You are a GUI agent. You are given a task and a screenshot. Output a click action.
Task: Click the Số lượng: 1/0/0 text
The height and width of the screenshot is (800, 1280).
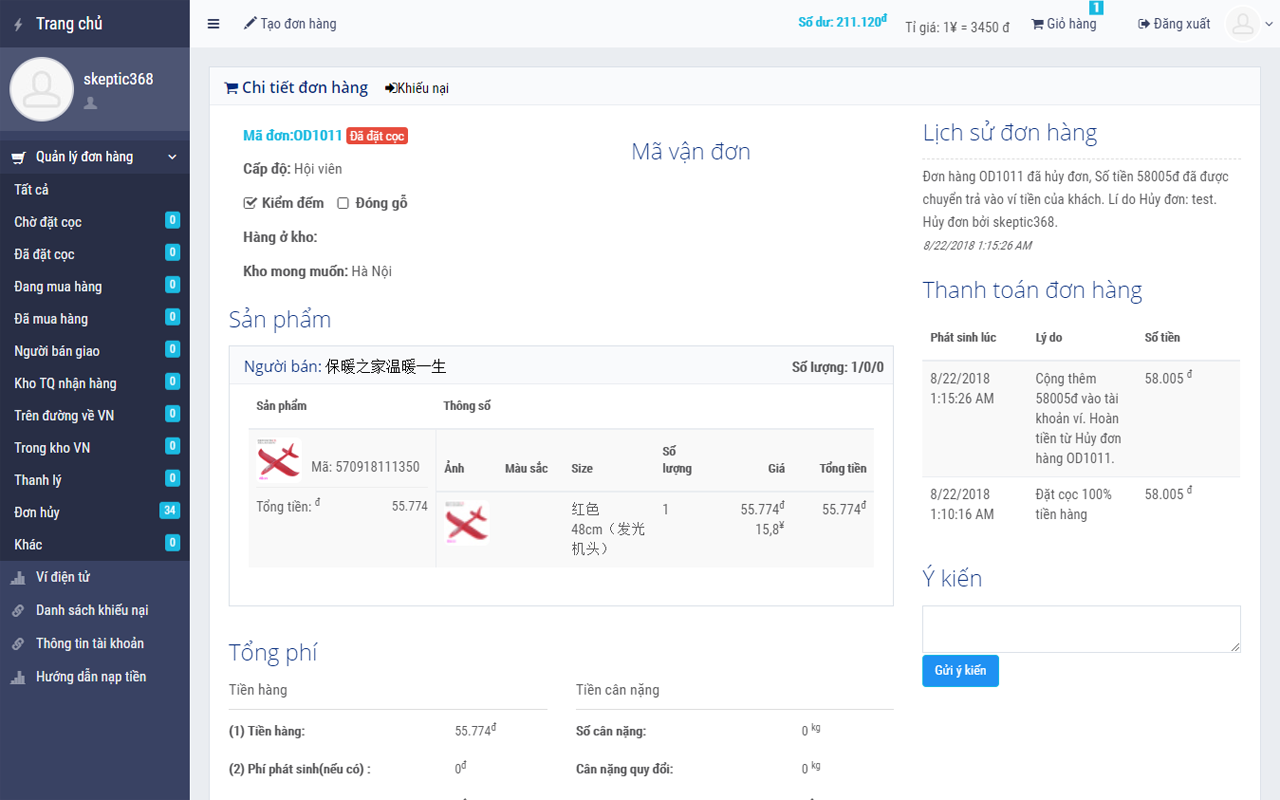point(838,367)
